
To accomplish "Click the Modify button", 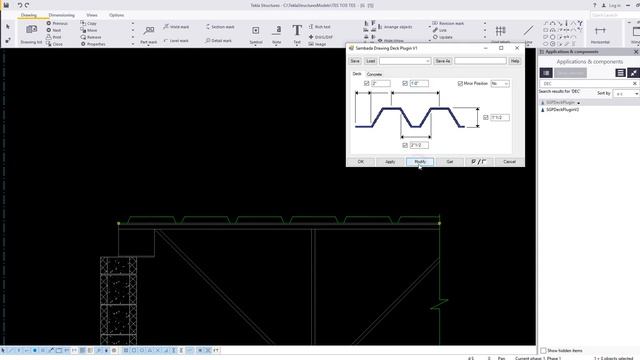I will (420, 162).
